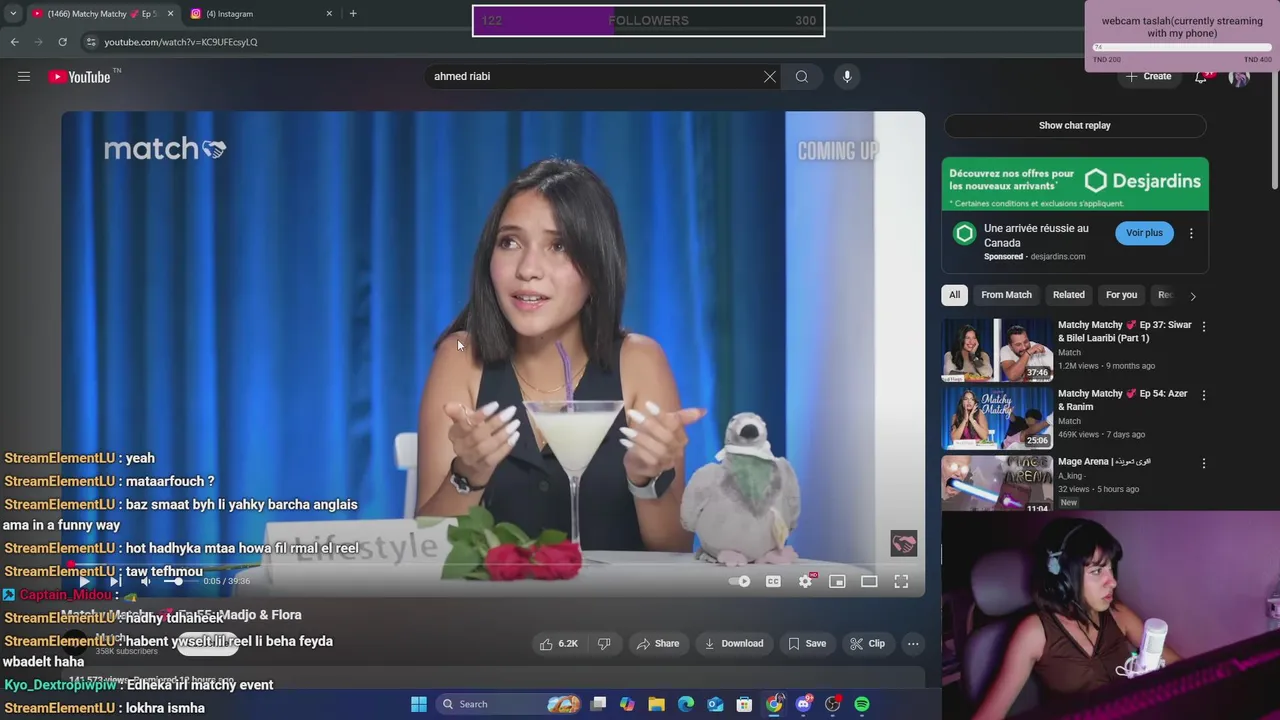Open Matchy Matchy Ep 54 title link

(1123, 400)
